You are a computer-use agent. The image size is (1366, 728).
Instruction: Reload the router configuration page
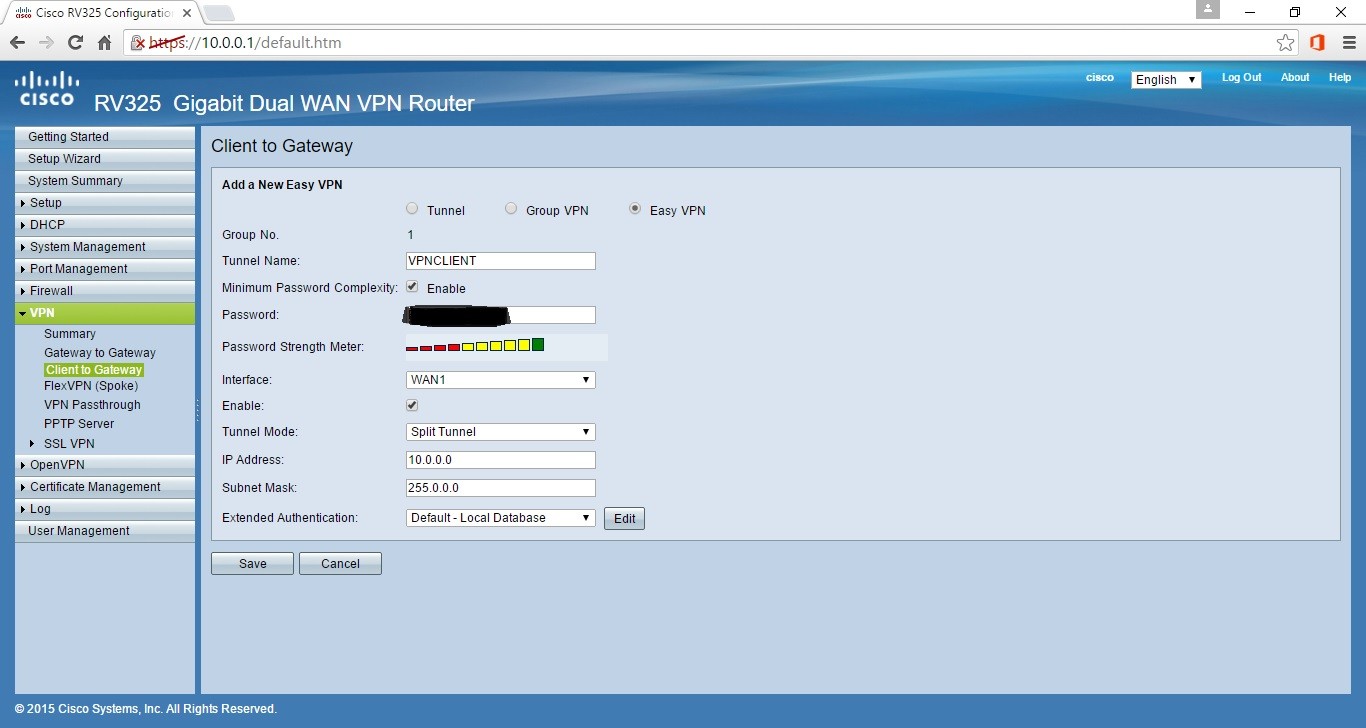click(x=75, y=43)
